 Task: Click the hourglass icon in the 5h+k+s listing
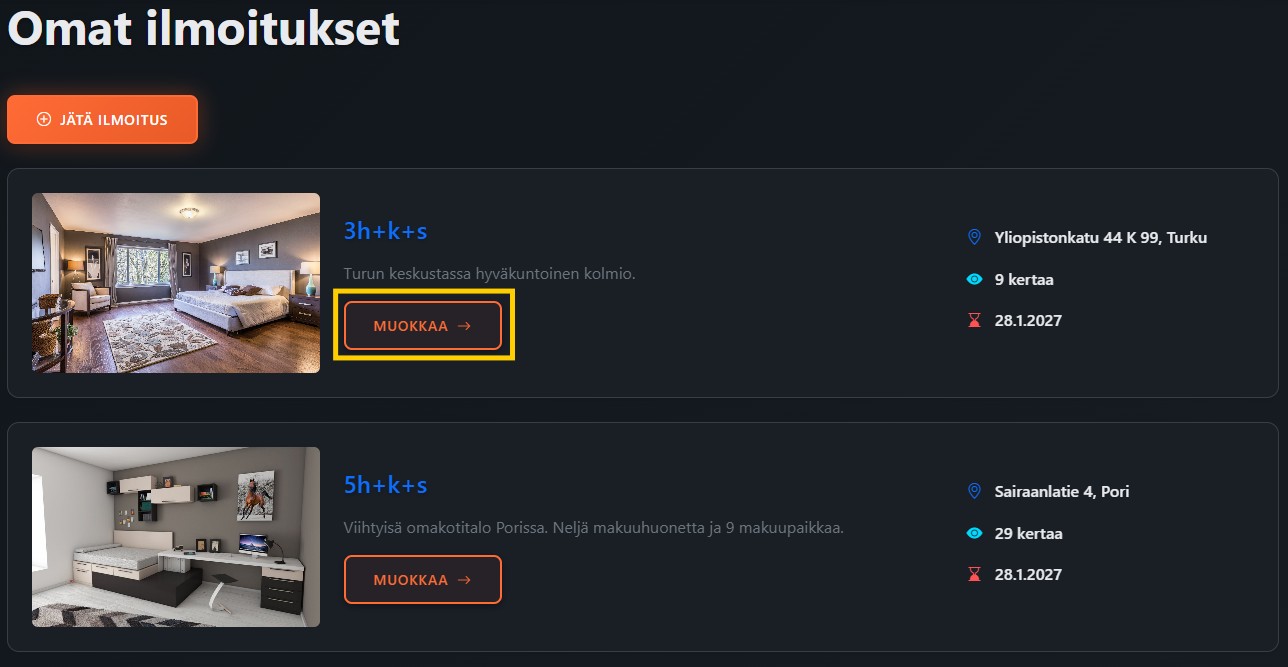point(975,575)
